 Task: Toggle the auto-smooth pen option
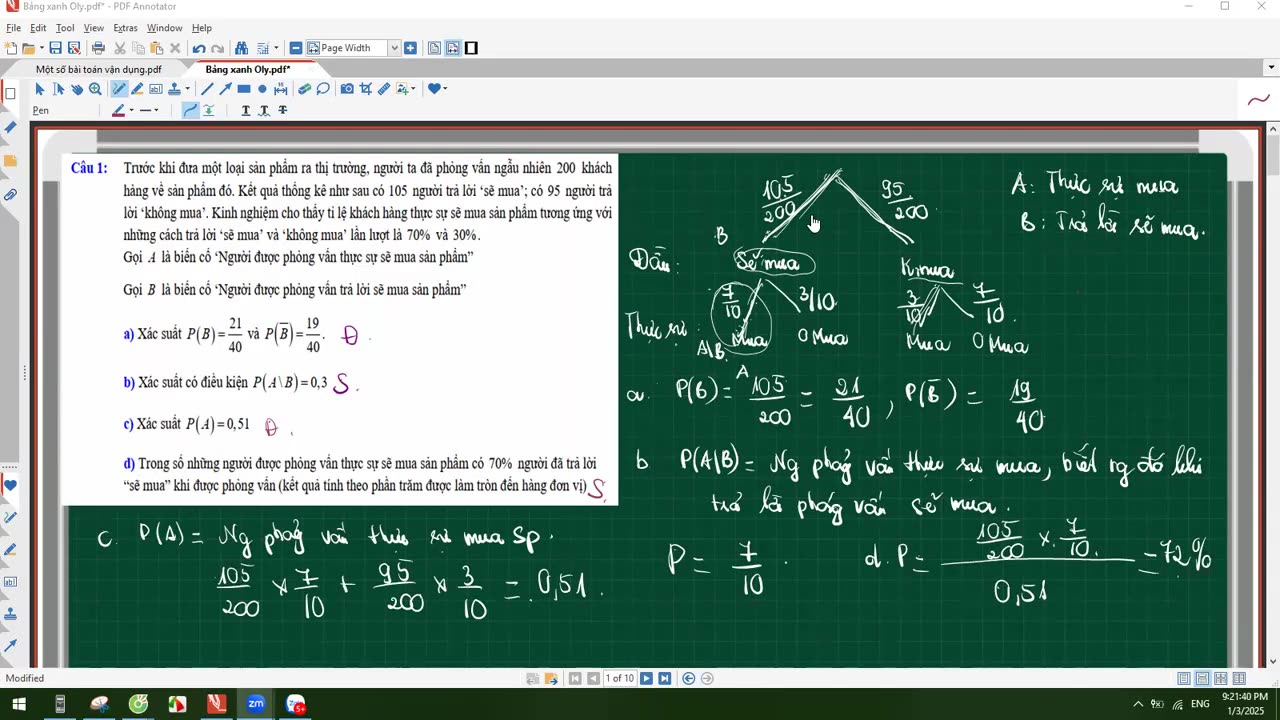click(x=208, y=110)
